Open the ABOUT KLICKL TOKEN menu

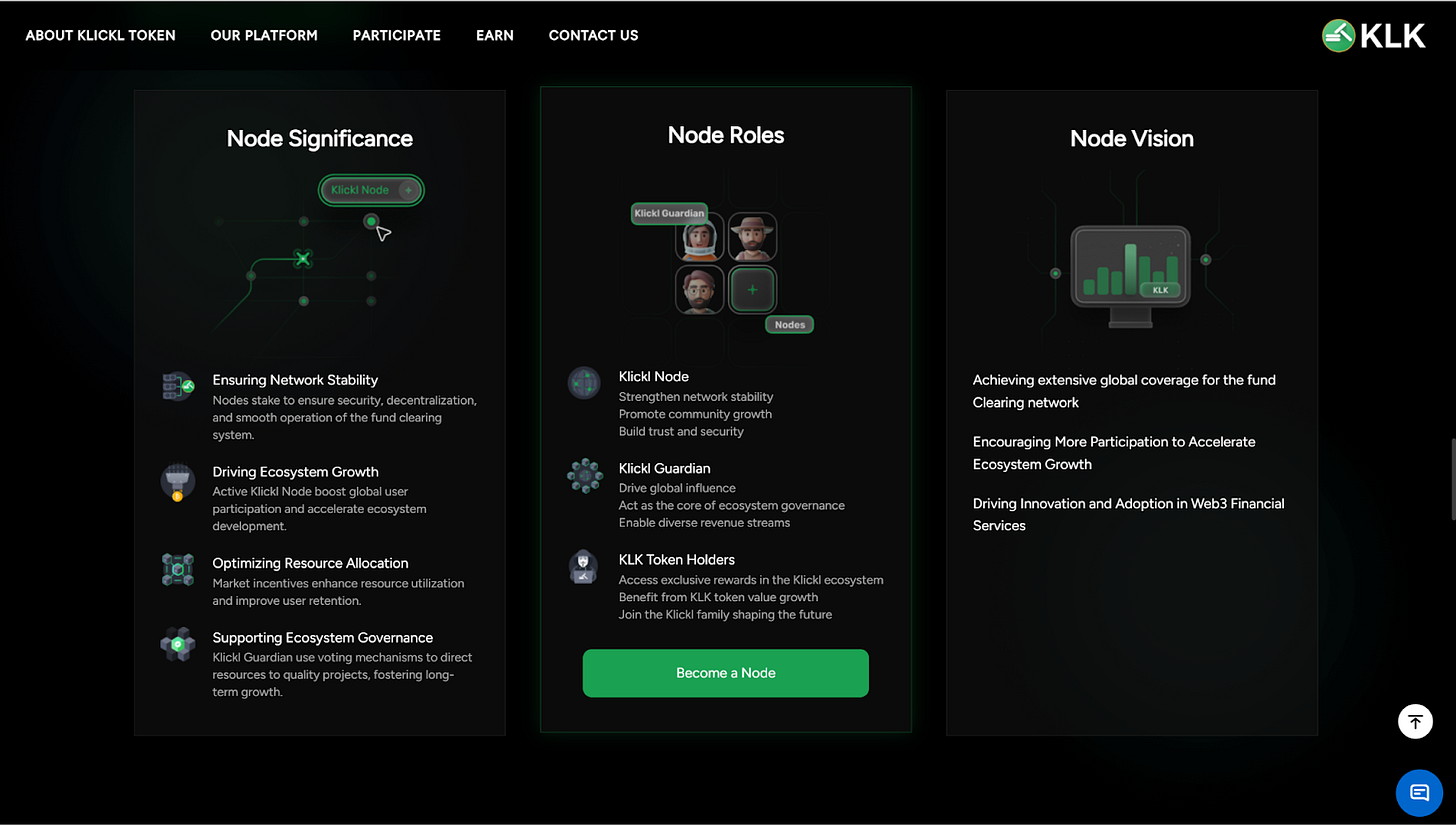(x=100, y=35)
